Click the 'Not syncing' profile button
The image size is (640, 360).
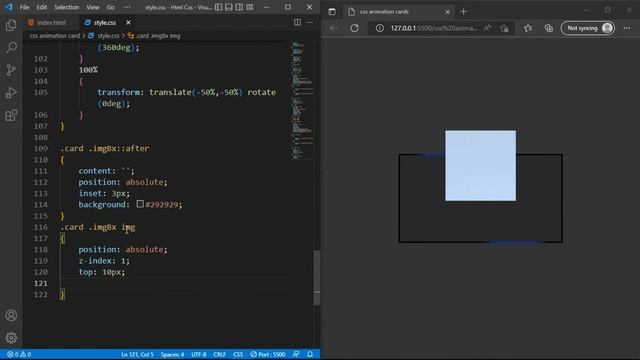(x=588, y=28)
